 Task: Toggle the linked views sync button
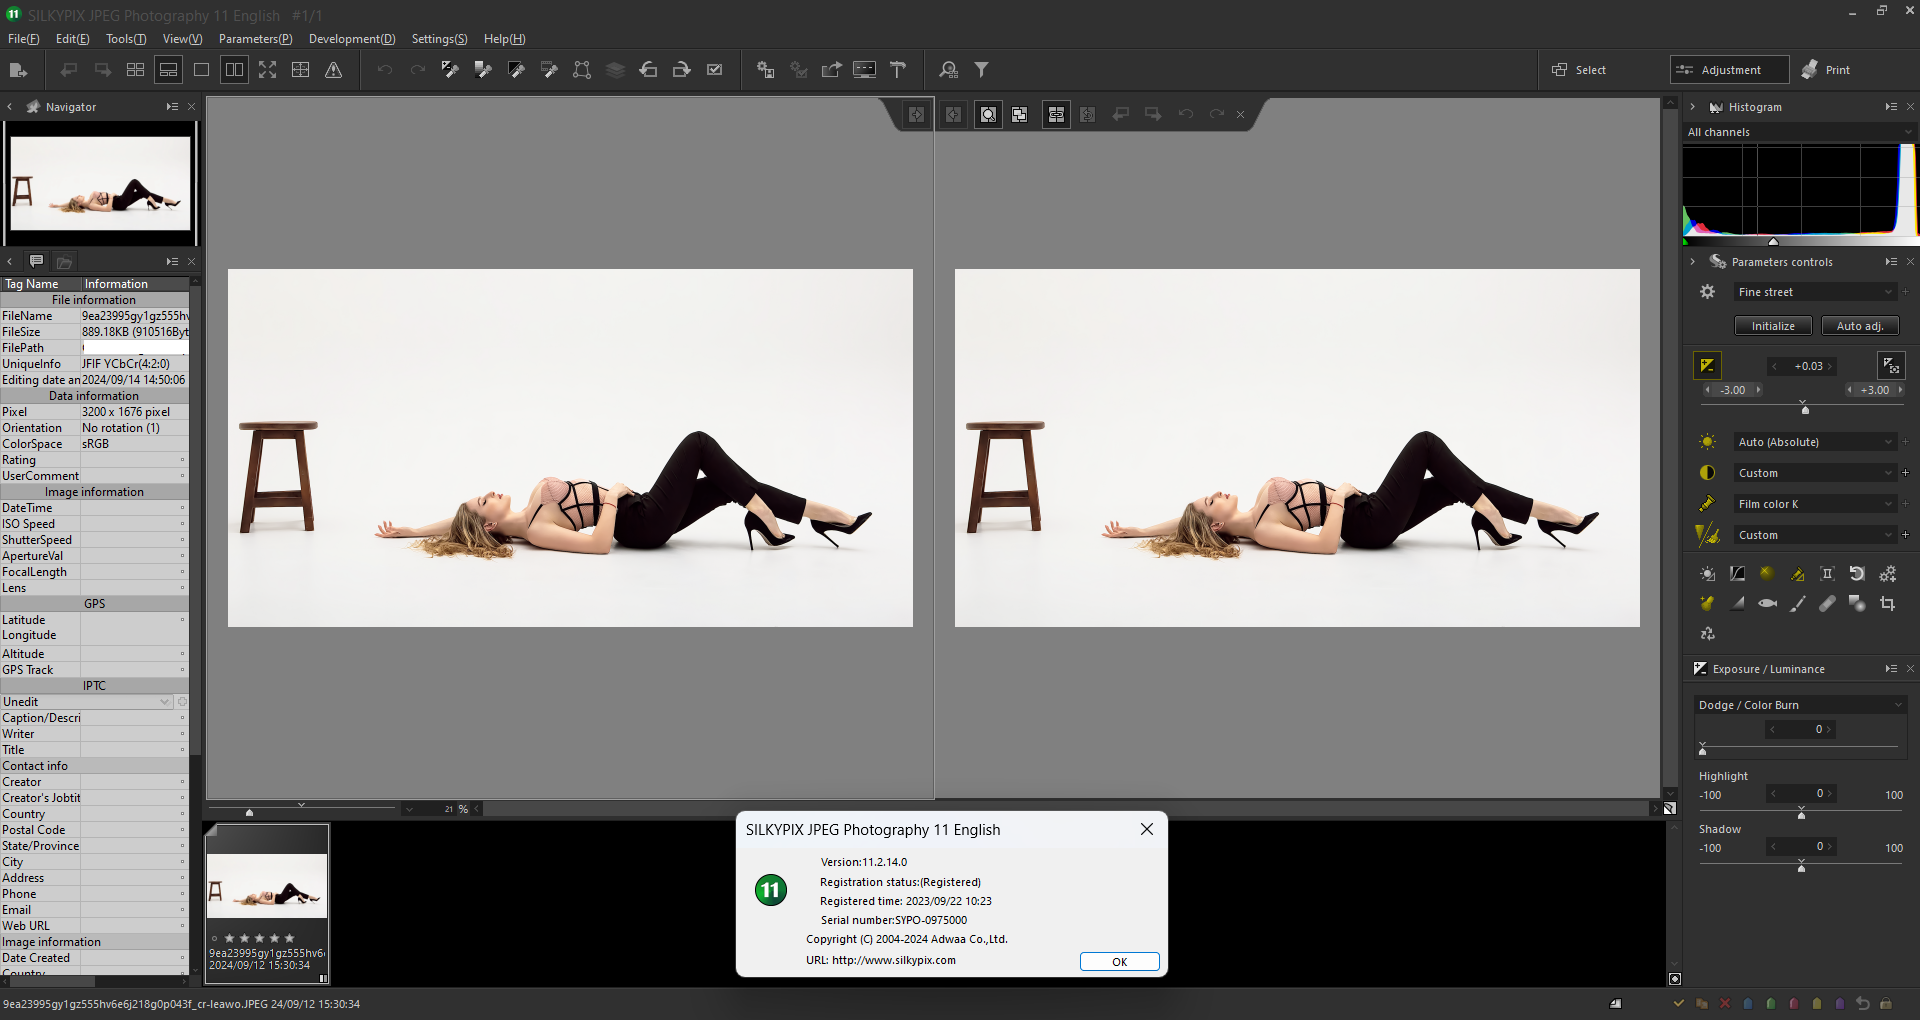point(1055,115)
